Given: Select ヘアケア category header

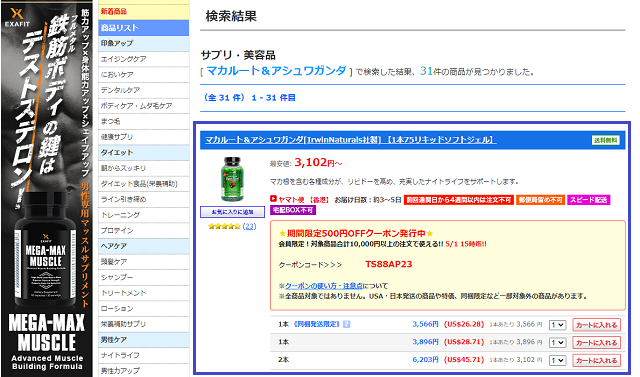Looking at the screenshot, I should tap(143, 246).
